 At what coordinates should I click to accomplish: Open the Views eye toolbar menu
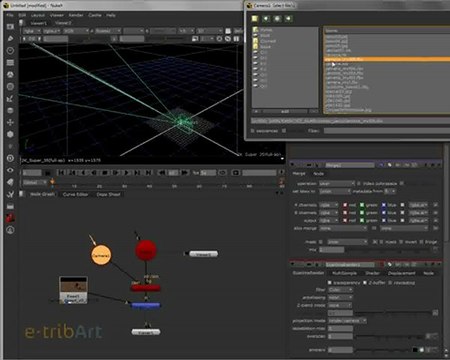[x=10, y=170]
